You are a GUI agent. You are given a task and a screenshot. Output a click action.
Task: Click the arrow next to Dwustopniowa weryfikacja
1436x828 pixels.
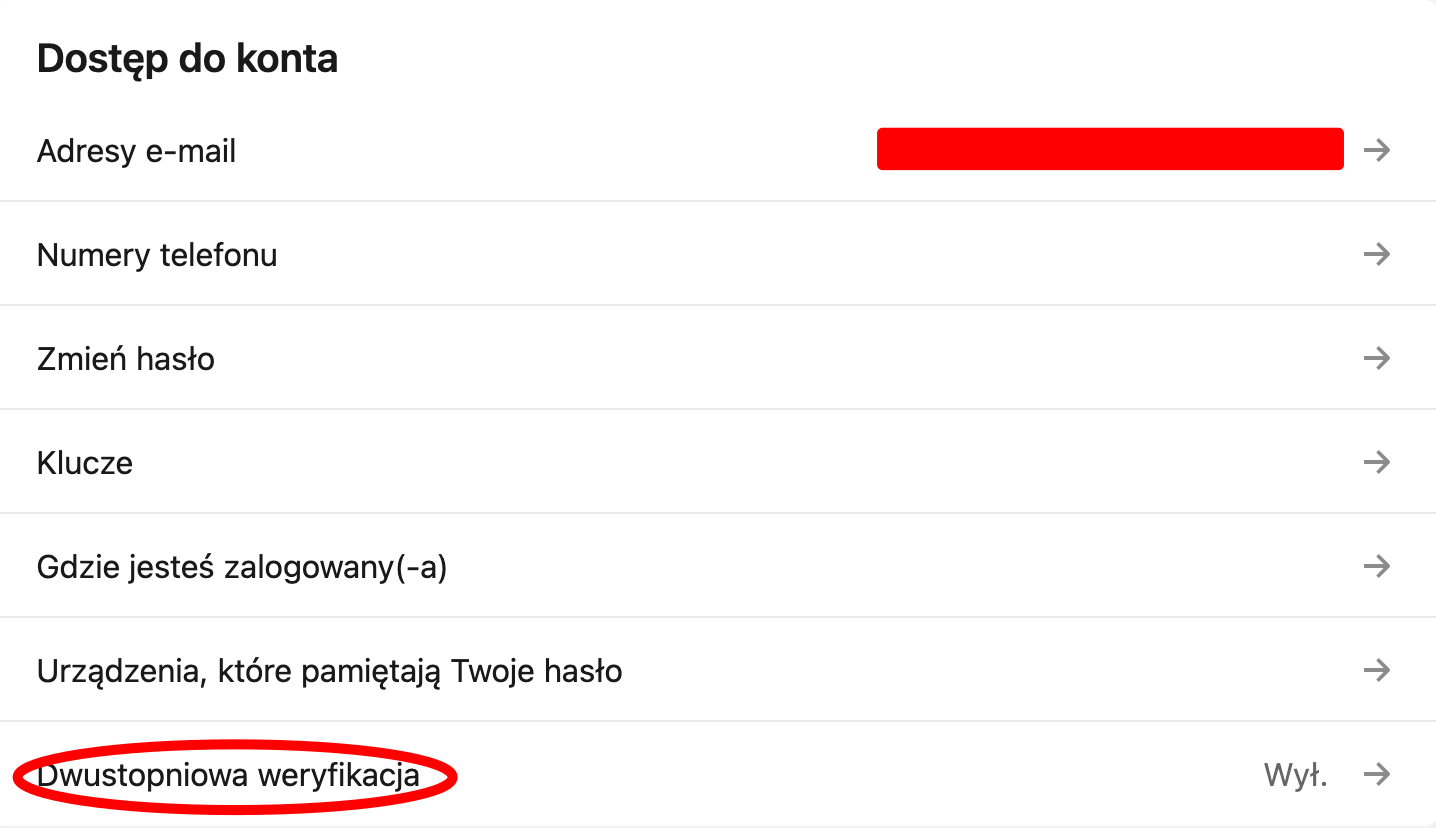click(1377, 774)
